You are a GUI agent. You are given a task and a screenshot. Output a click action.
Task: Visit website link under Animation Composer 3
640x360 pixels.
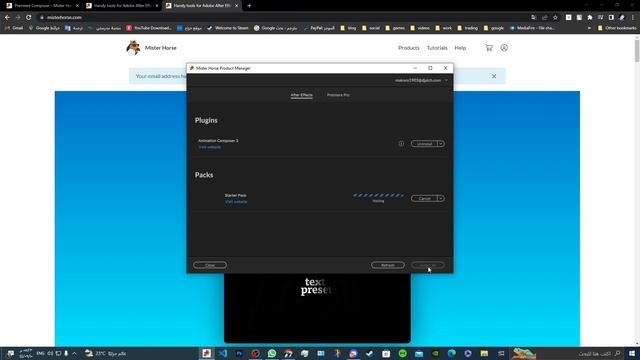pos(209,147)
